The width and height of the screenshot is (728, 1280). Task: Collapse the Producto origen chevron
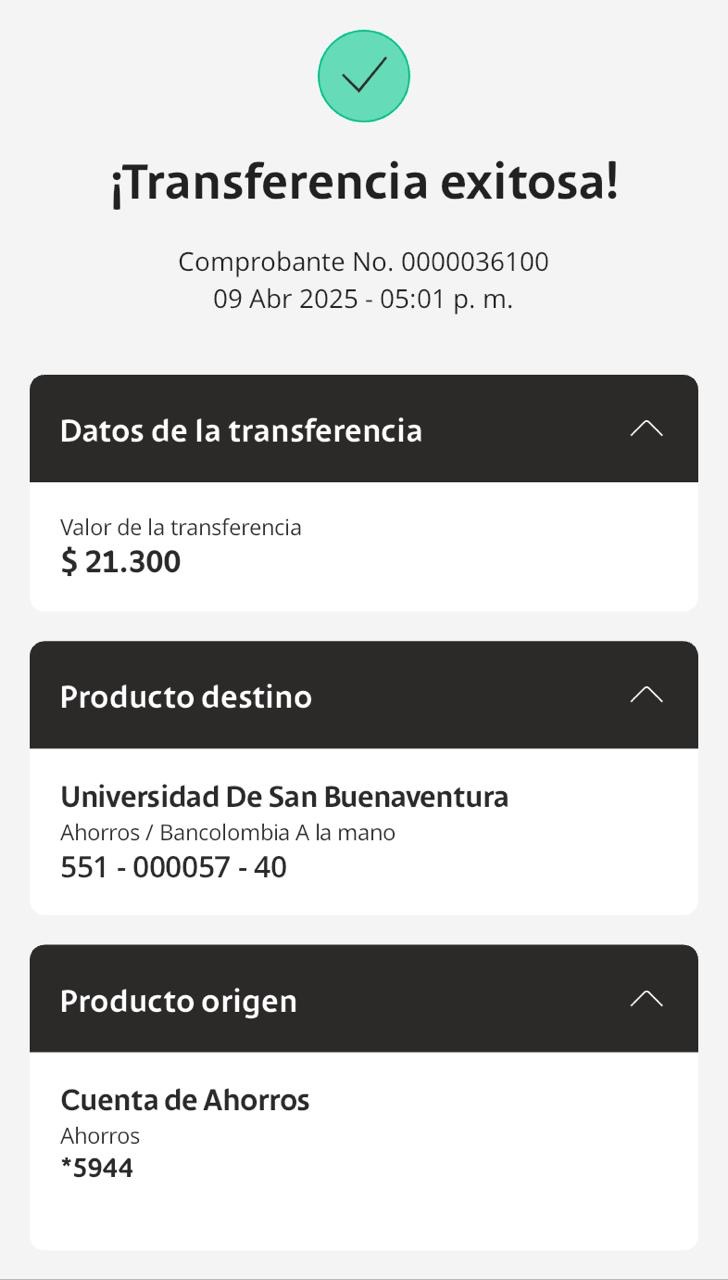tap(646, 999)
